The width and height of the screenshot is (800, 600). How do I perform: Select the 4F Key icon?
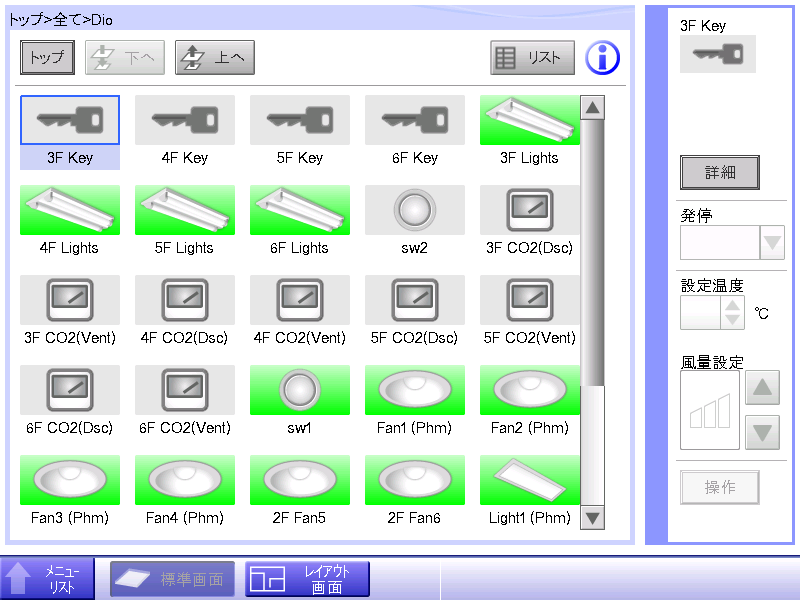(185, 120)
